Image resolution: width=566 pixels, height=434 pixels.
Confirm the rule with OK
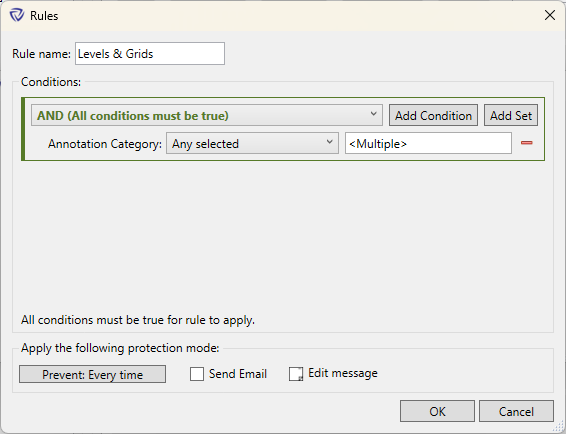click(x=437, y=411)
